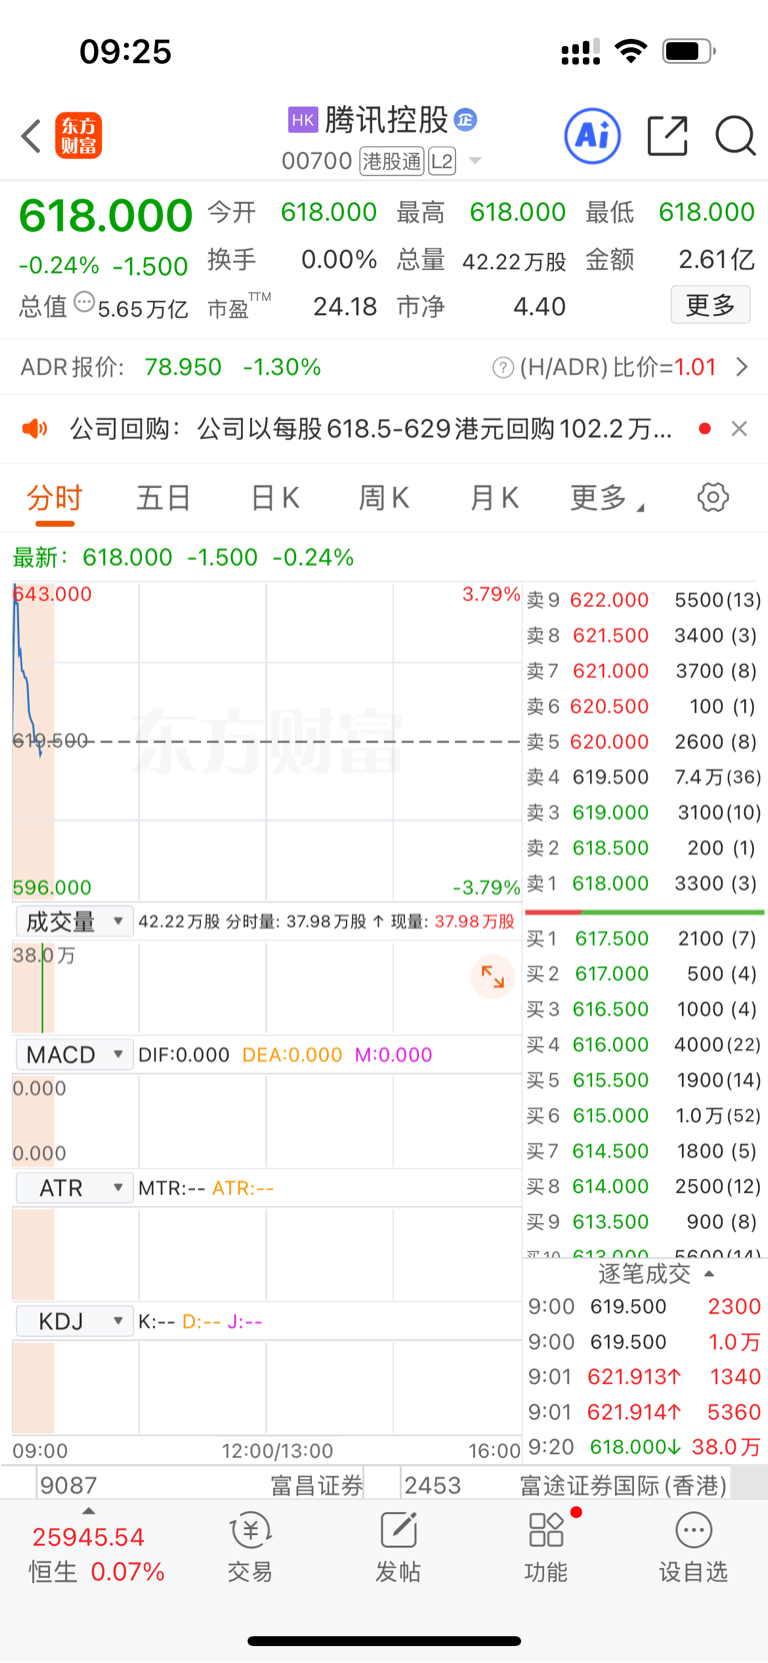Image resolution: width=768 pixels, height=1663 pixels.
Task: Switch to the 五日 tab
Action: [x=163, y=498]
